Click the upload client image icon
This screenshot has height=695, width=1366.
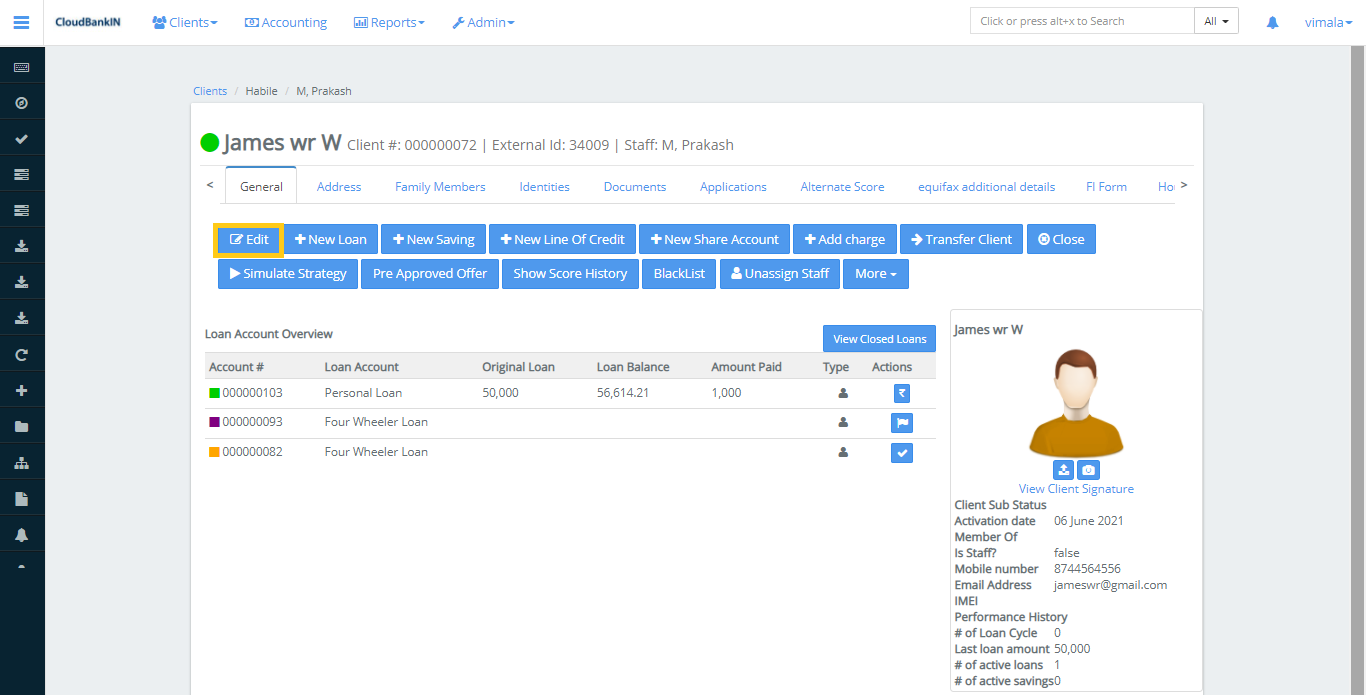1063,470
